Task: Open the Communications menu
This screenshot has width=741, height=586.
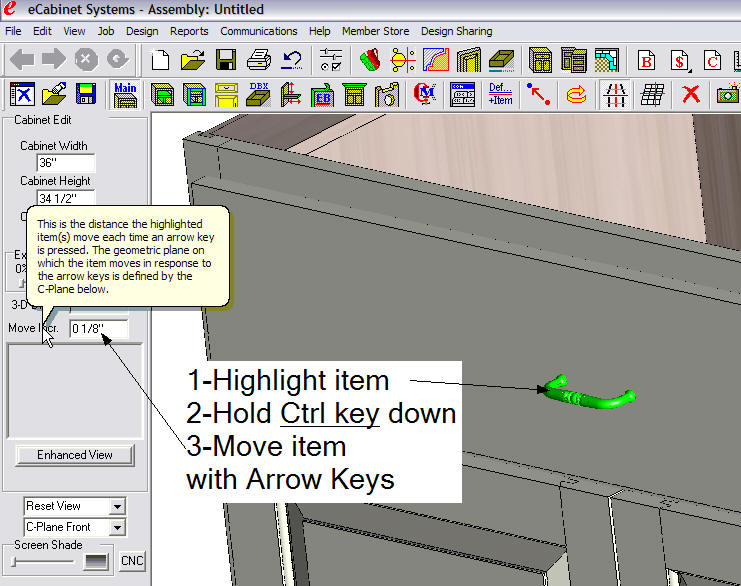Action: point(258,31)
